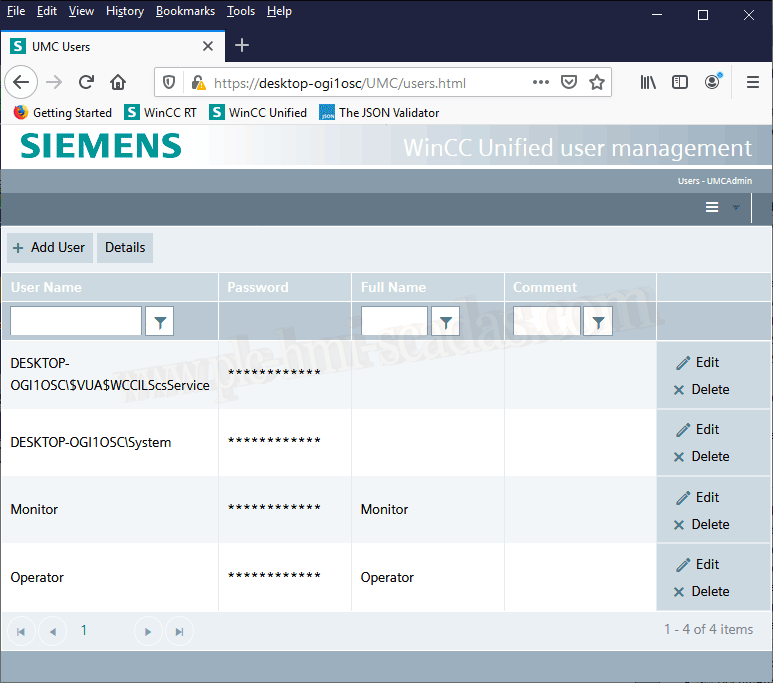Open page actions three-dot menu in address bar
Image resolution: width=773 pixels, height=683 pixels.
coord(540,82)
